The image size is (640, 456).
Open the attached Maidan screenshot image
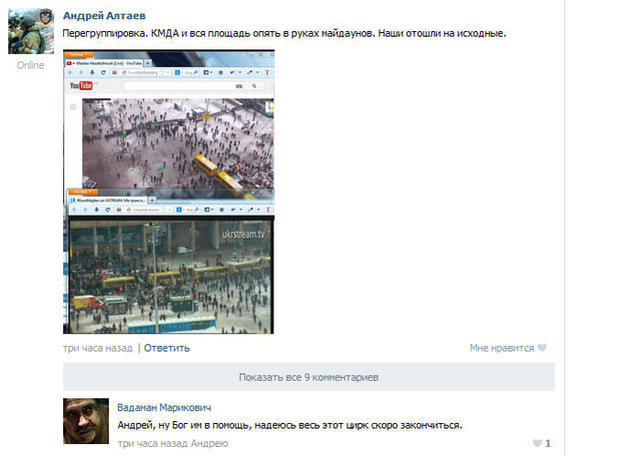[169, 192]
